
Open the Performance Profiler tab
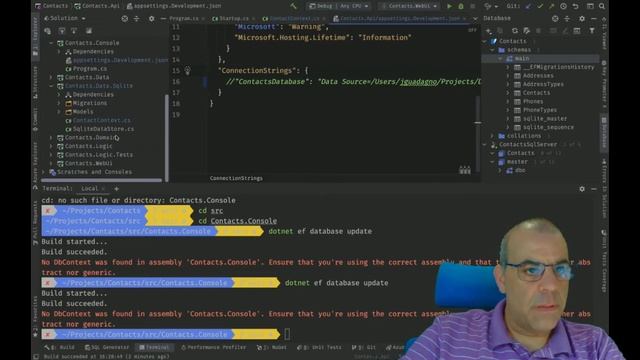(x=213, y=347)
